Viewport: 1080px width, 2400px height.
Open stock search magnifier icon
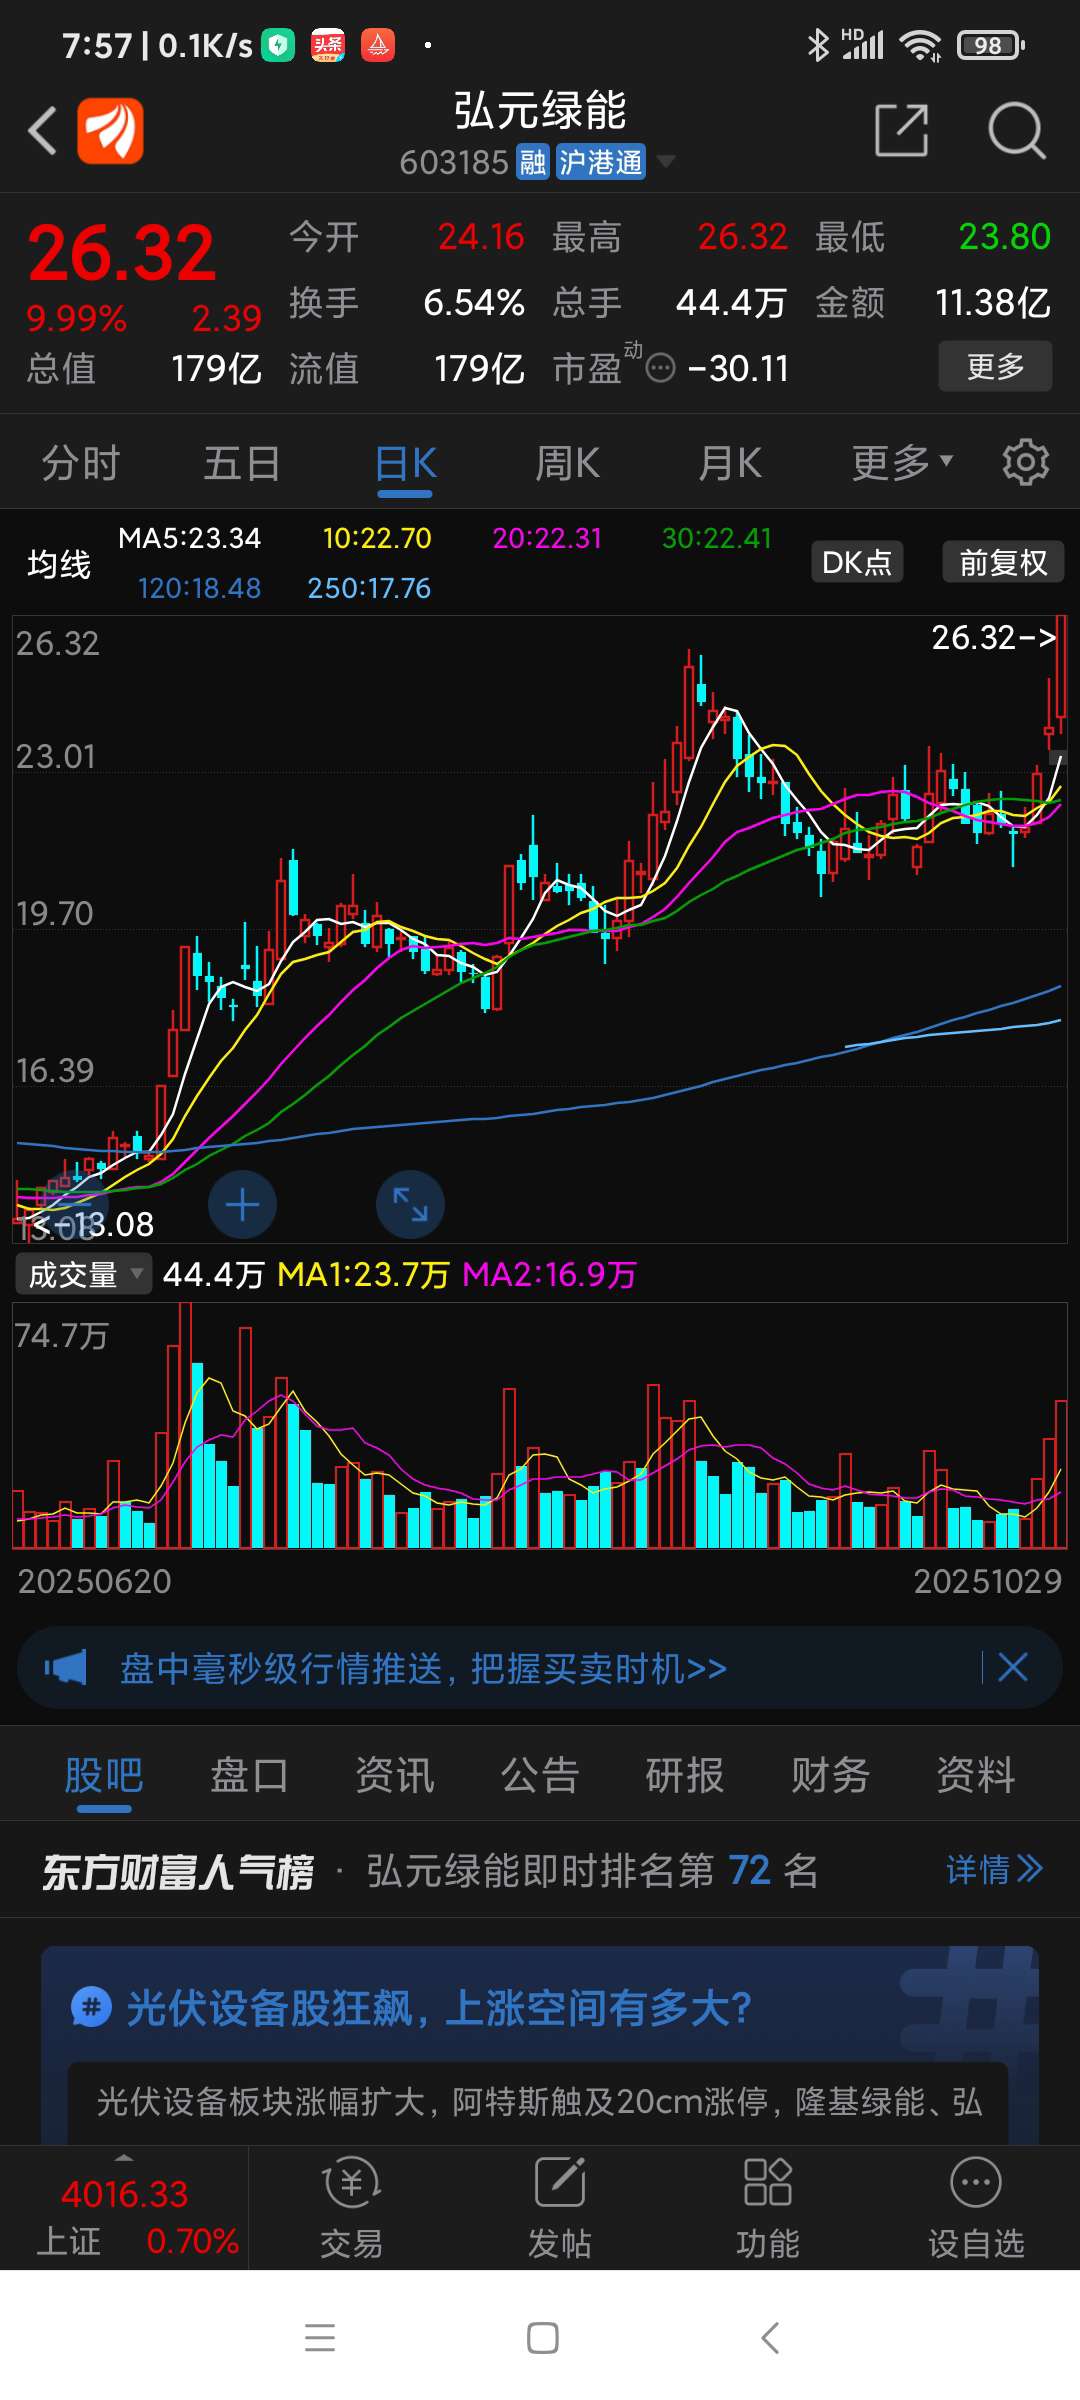point(1016,130)
